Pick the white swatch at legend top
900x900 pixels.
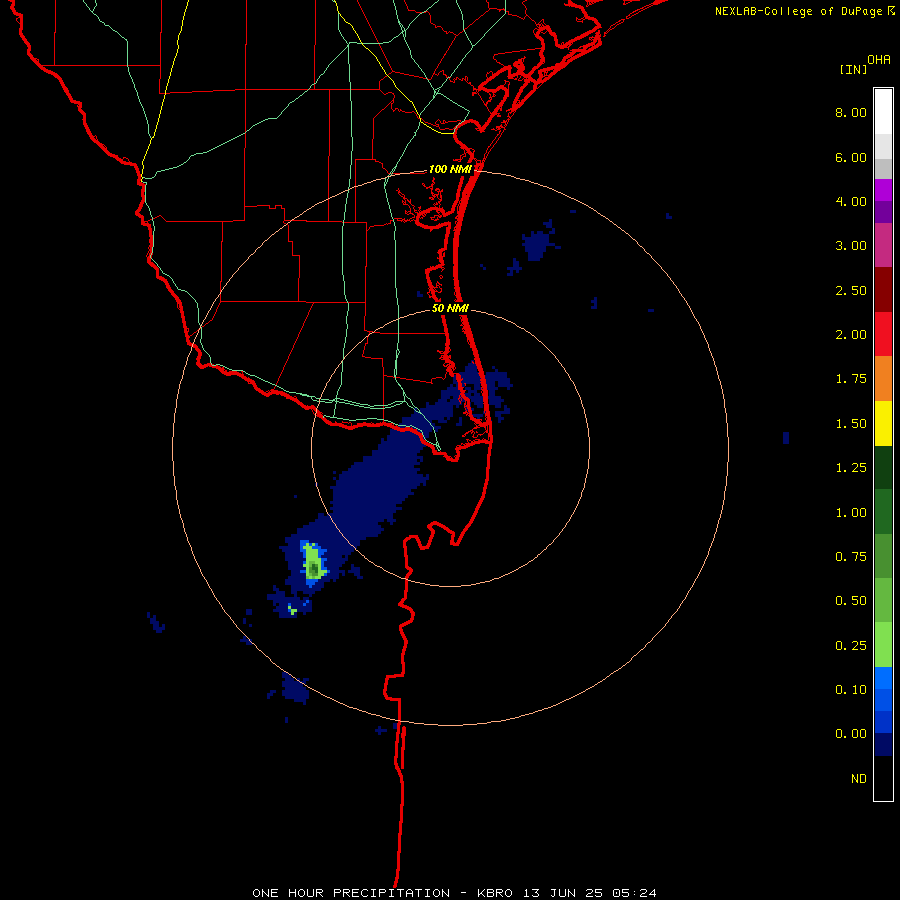(x=883, y=112)
